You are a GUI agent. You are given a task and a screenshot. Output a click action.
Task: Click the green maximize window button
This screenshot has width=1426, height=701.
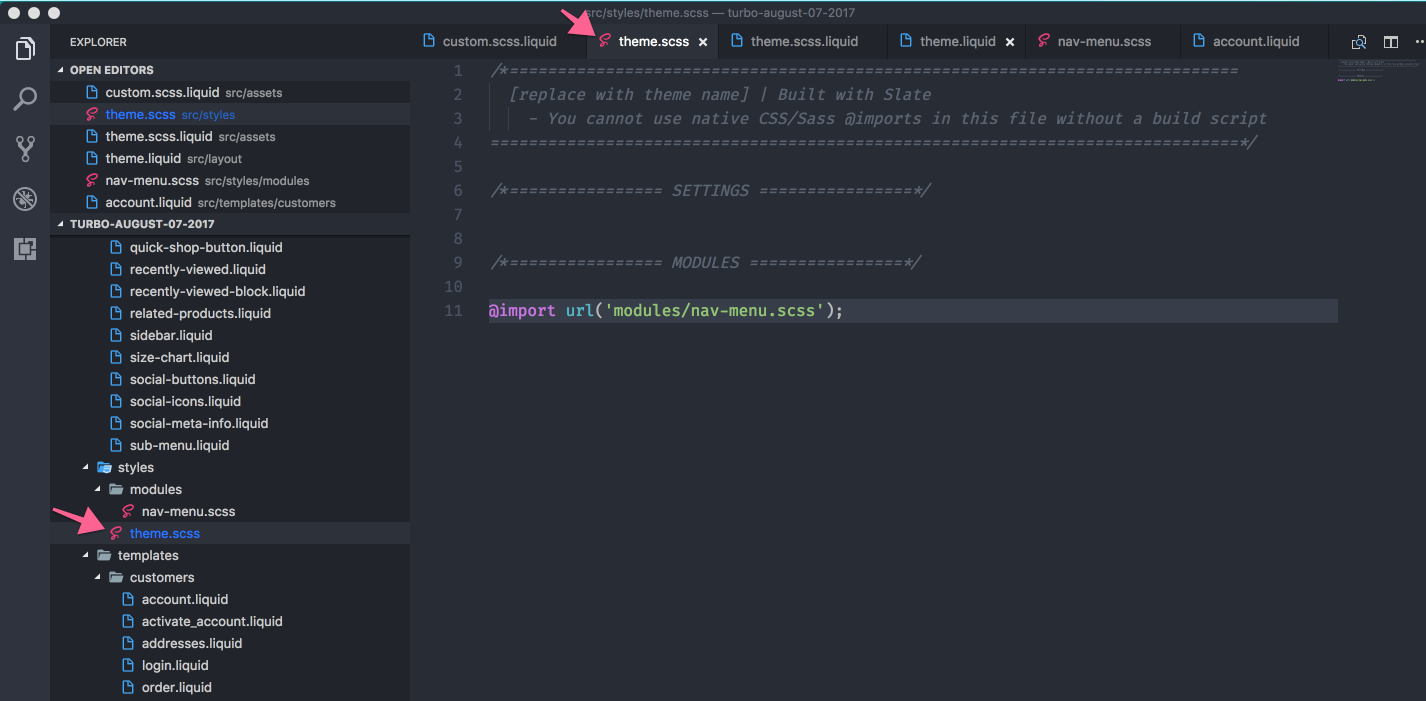point(54,13)
